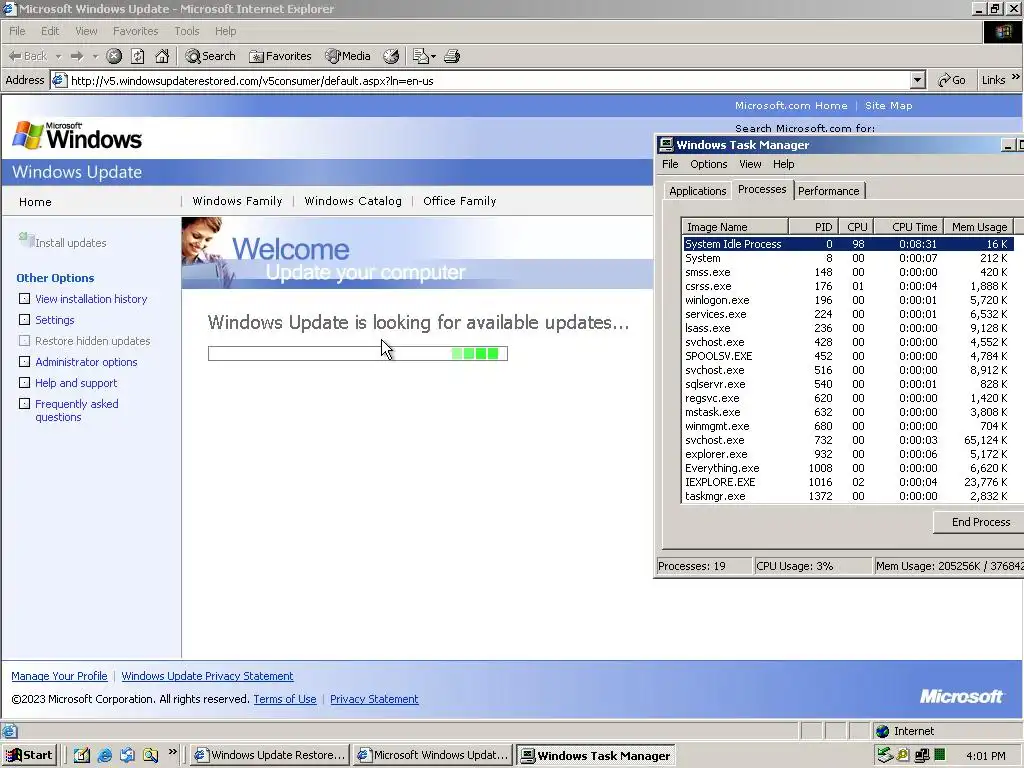1024x768 pixels.
Task: Select the explorer.exe process row
Action: pos(848,454)
